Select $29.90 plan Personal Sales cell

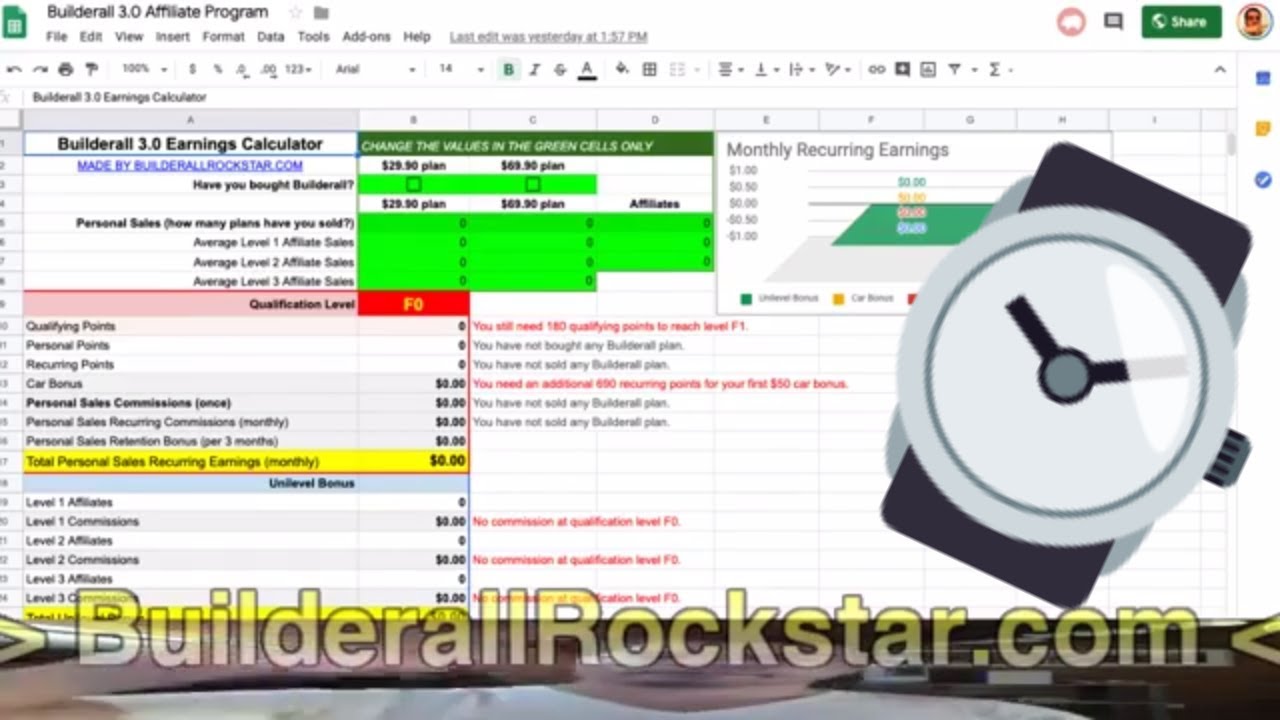(414, 223)
